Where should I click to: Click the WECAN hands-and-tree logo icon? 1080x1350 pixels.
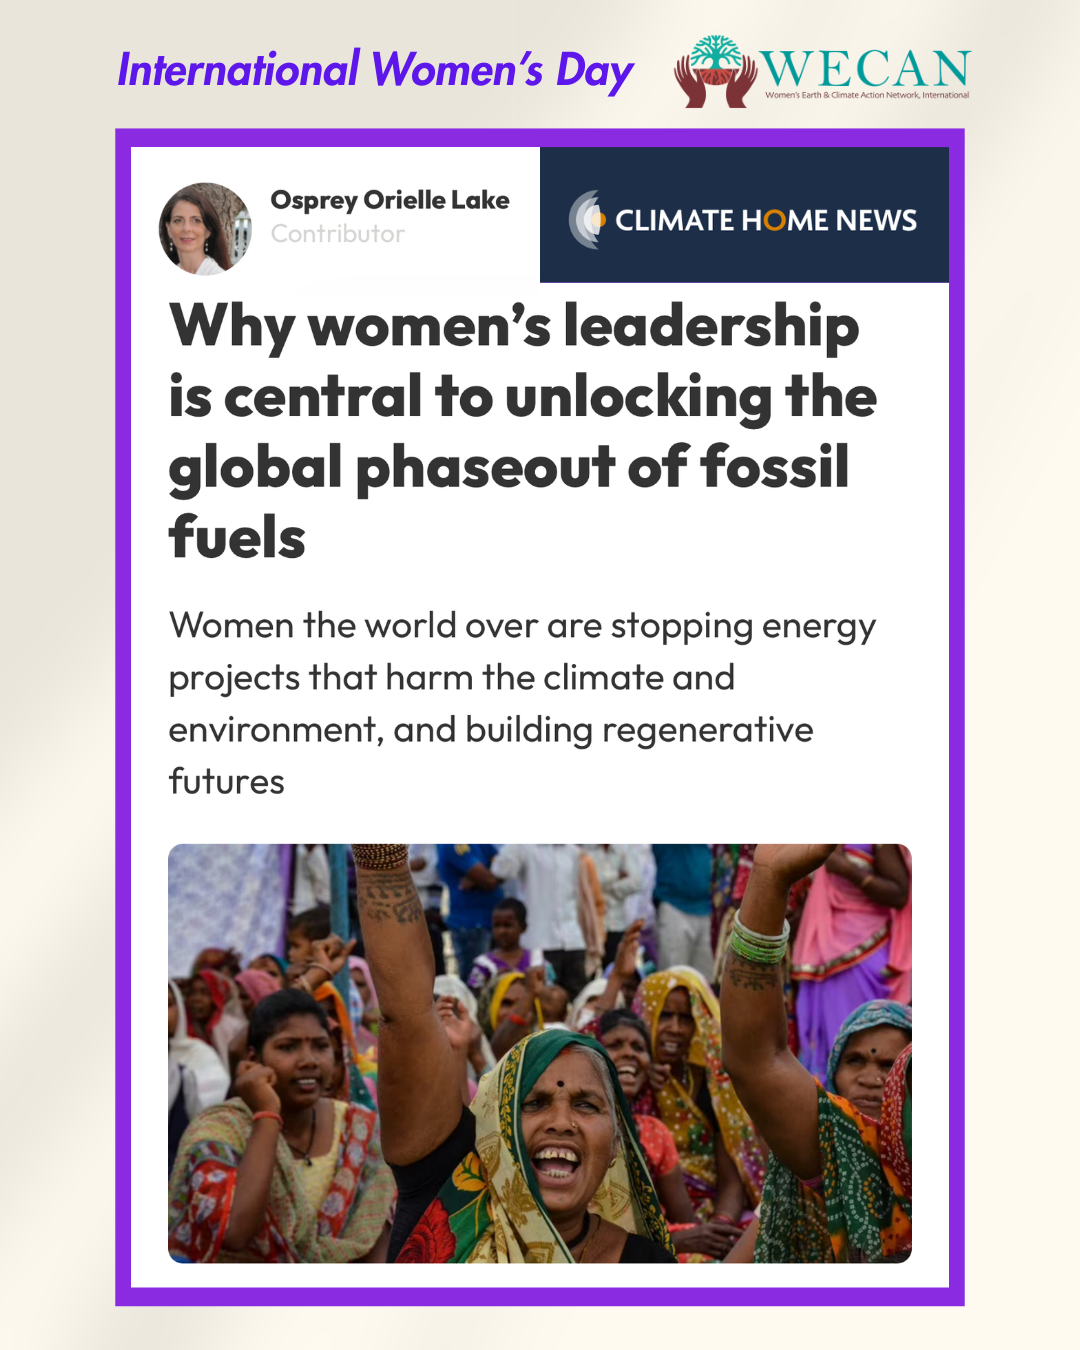(x=715, y=72)
